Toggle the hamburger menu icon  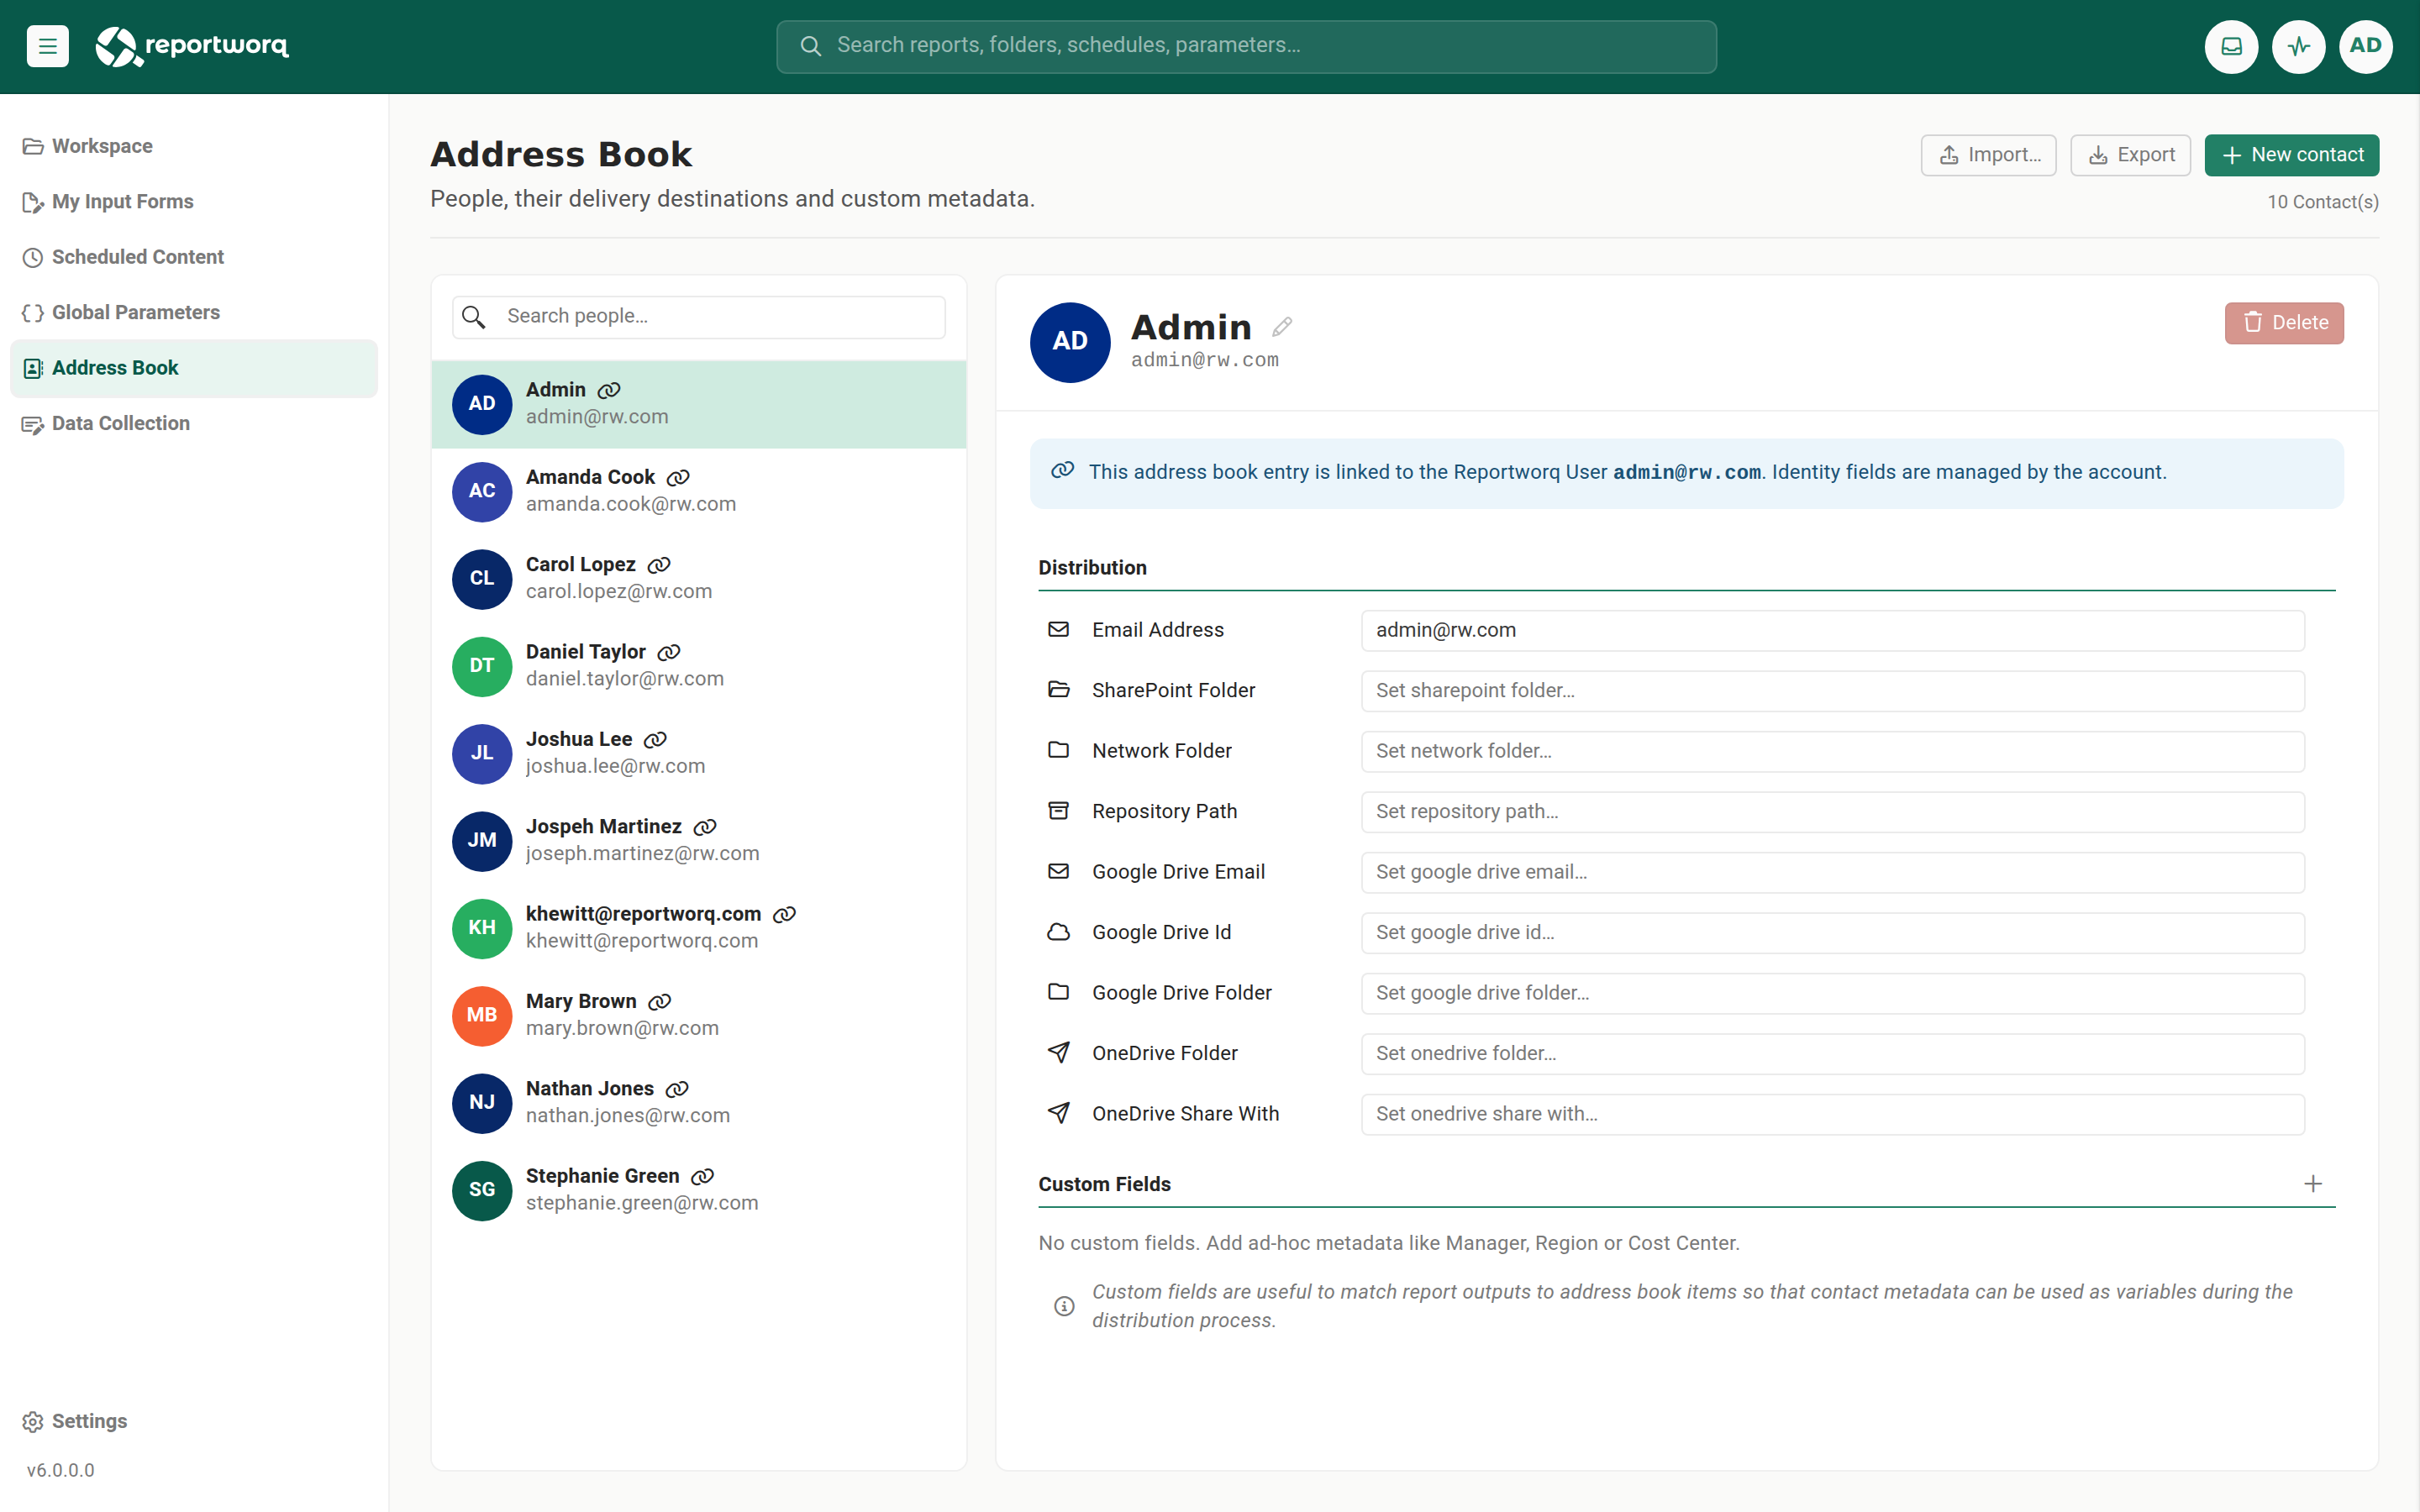(x=47, y=46)
